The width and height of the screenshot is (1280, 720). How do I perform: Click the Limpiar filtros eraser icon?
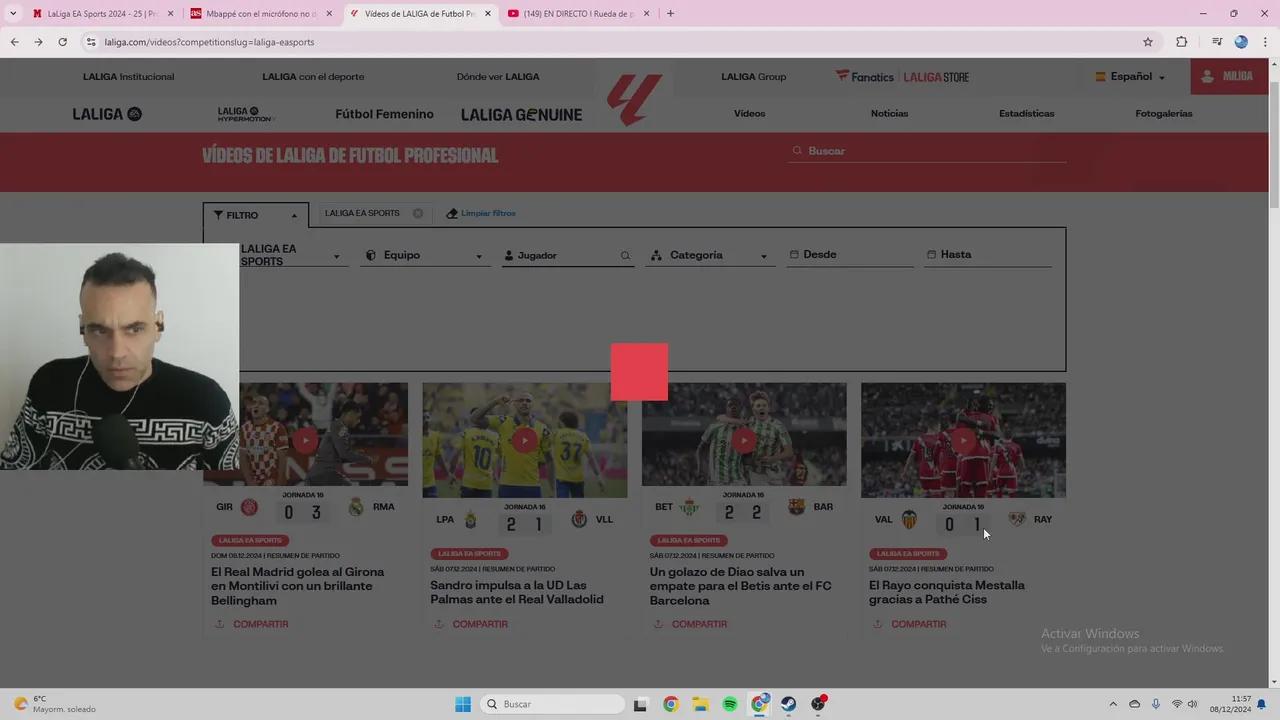(x=452, y=213)
